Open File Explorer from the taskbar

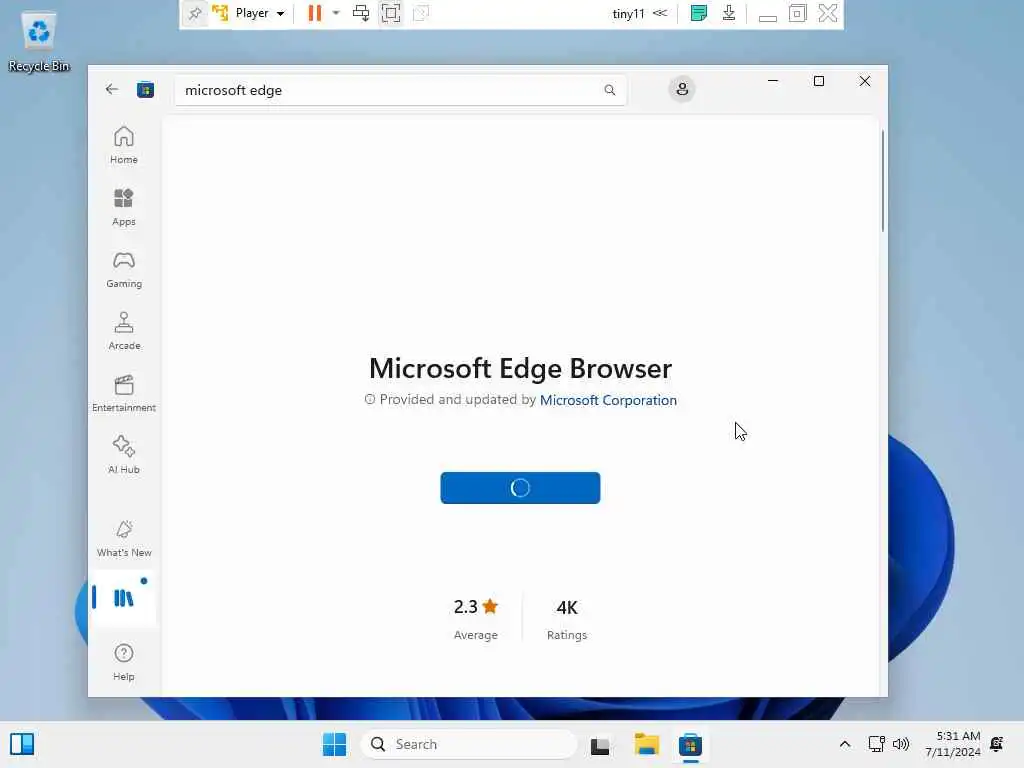click(x=647, y=744)
